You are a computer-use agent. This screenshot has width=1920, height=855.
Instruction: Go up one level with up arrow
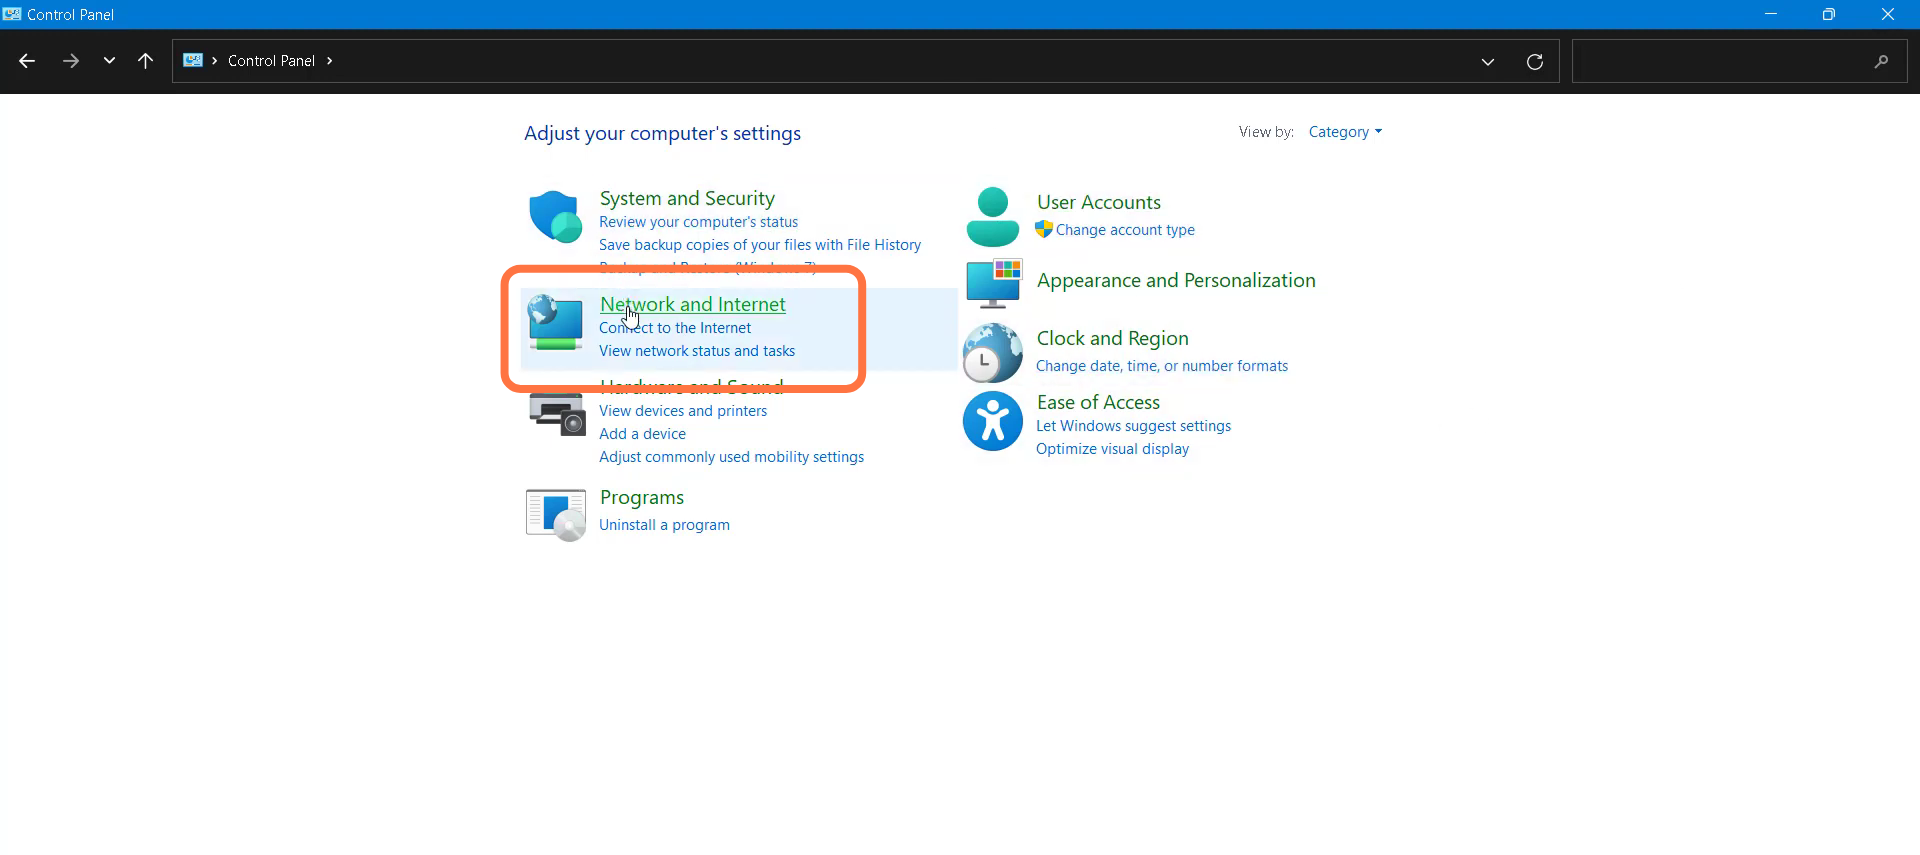tap(145, 61)
